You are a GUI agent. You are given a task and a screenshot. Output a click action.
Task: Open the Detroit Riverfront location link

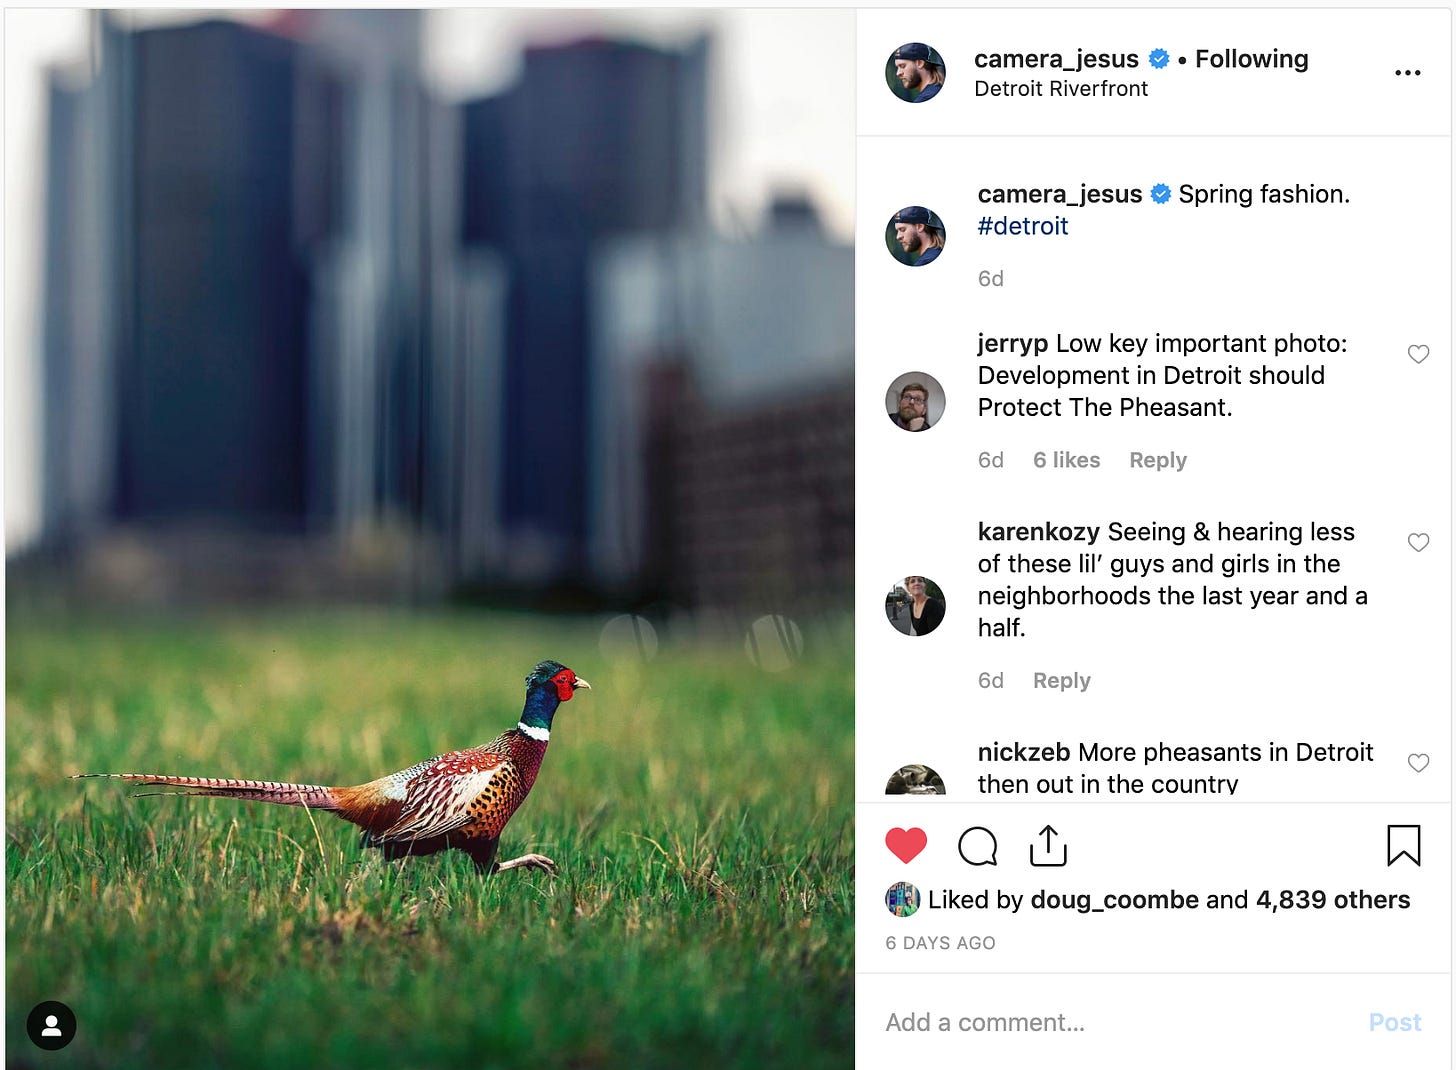[x=1061, y=89]
